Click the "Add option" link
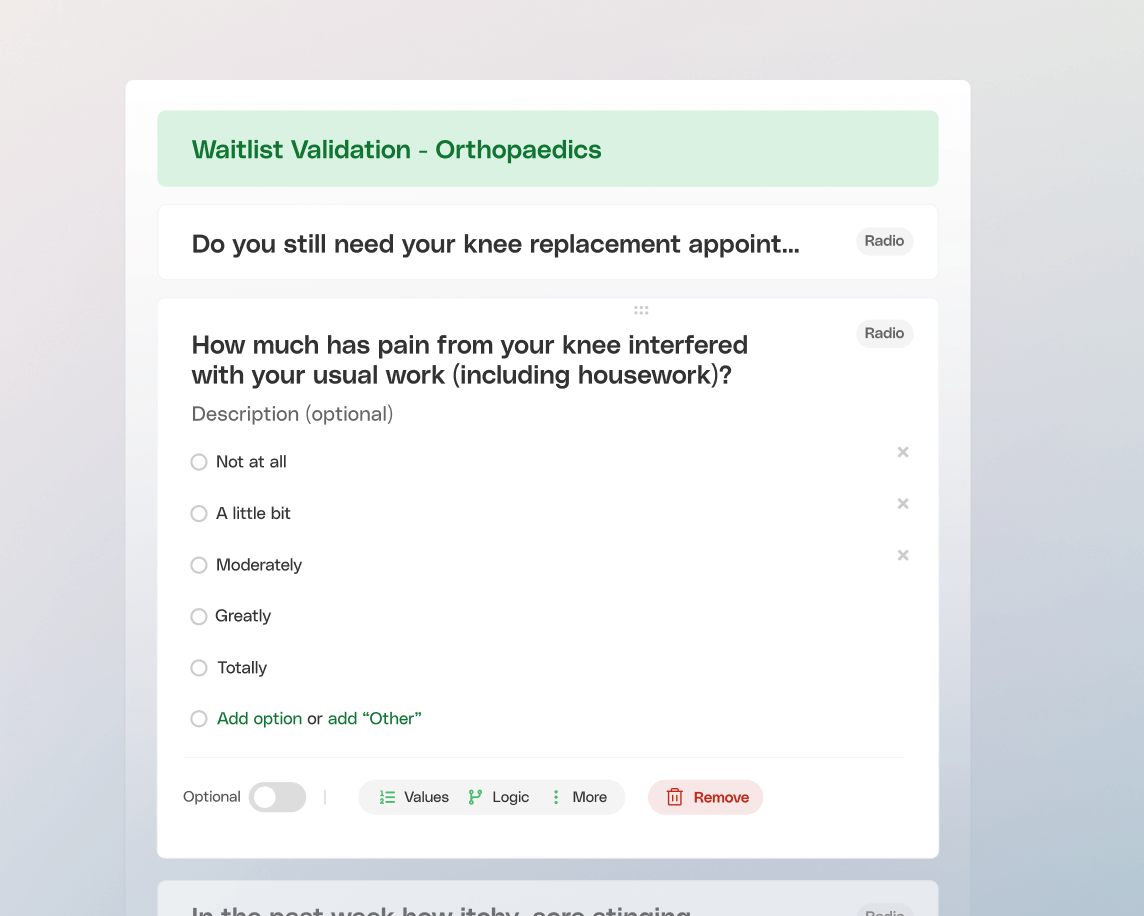The image size is (1144, 916). pyautogui.click(x=259, y=719)
